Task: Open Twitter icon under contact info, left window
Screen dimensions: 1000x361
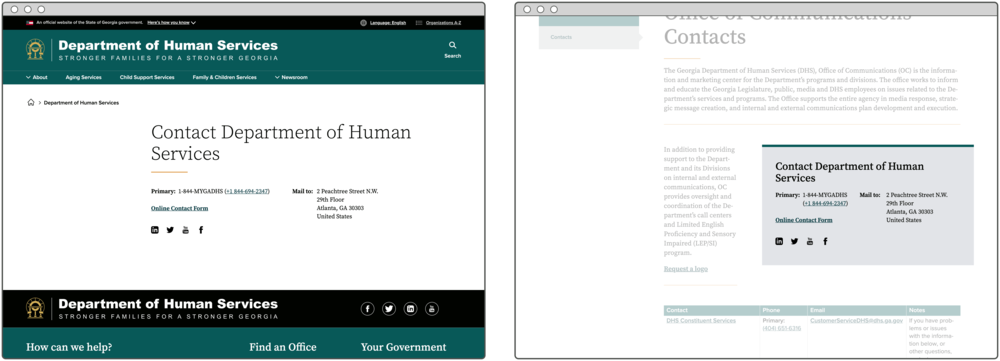Action: [170, 230]
